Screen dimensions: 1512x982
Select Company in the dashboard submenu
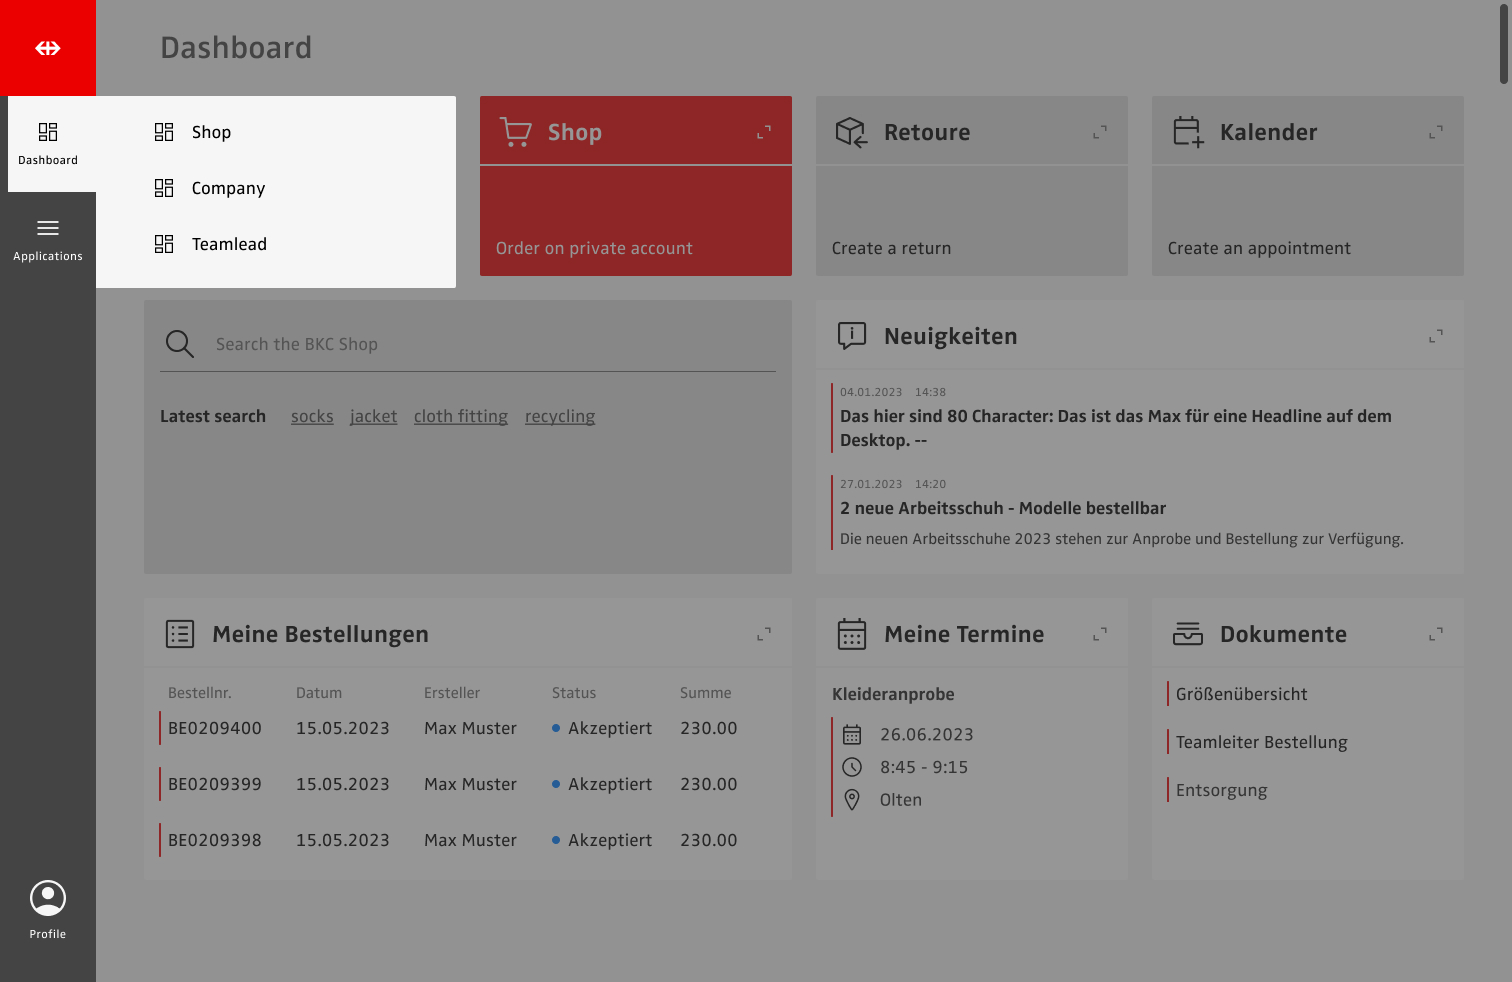pos(228,188)
